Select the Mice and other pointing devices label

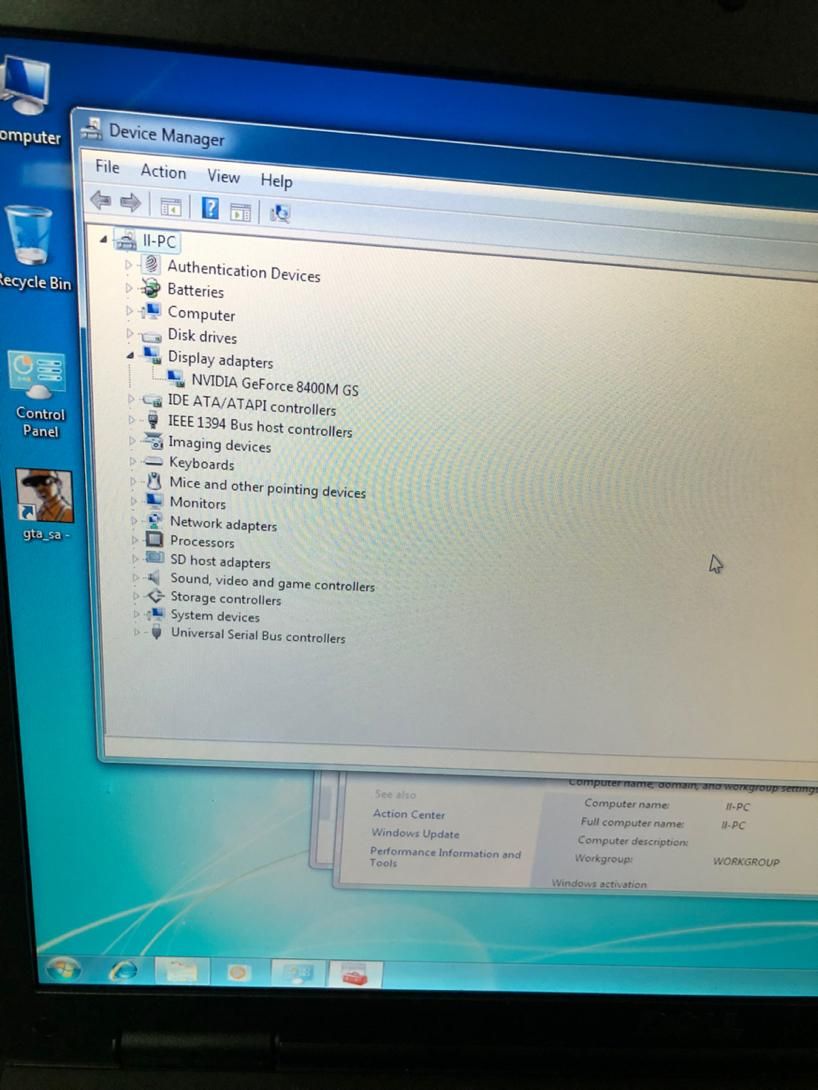(268, 487)
